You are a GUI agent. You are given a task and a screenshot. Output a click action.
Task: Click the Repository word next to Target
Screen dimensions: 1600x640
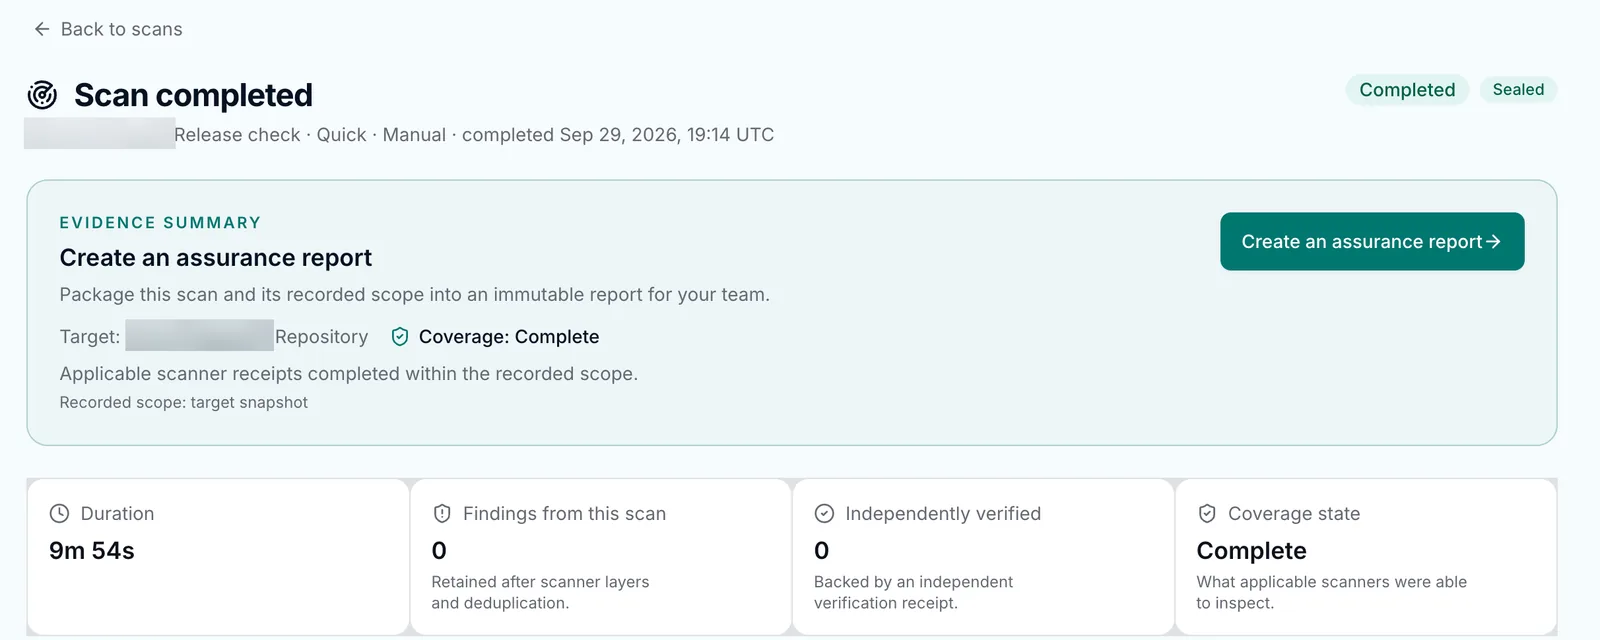(x=321, y=337)
